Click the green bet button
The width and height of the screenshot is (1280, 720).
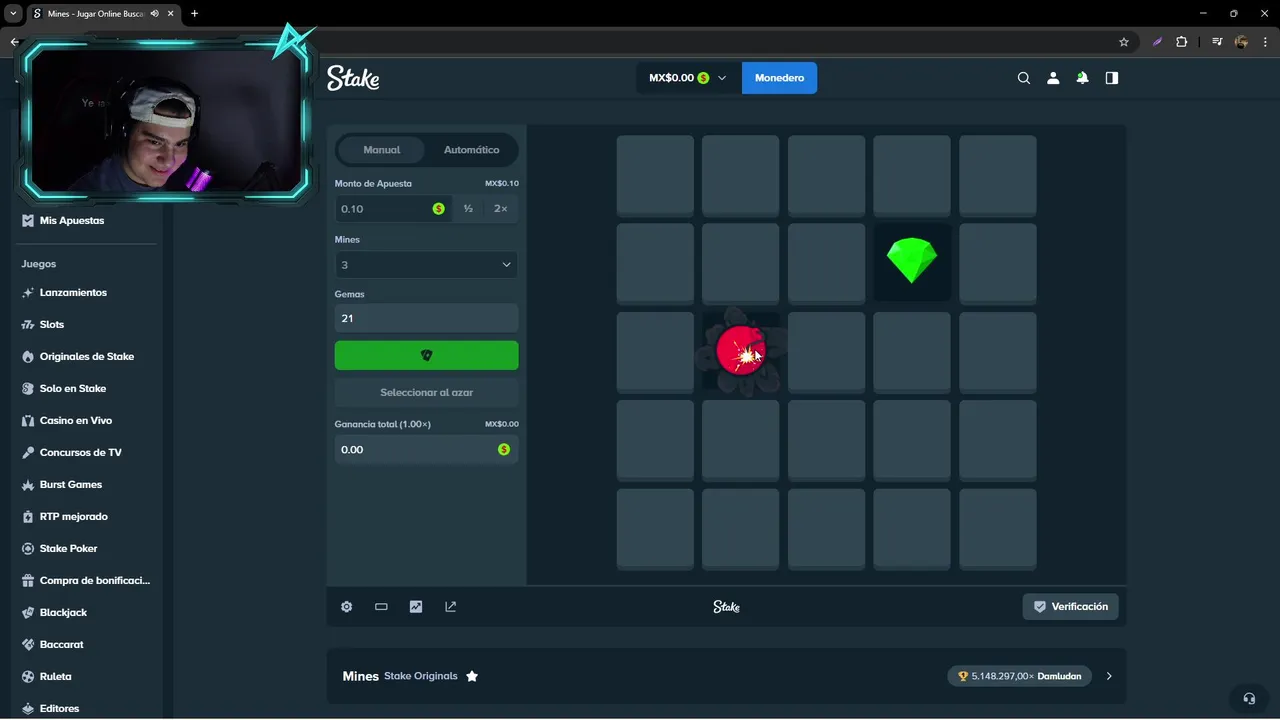coord(426,355)
